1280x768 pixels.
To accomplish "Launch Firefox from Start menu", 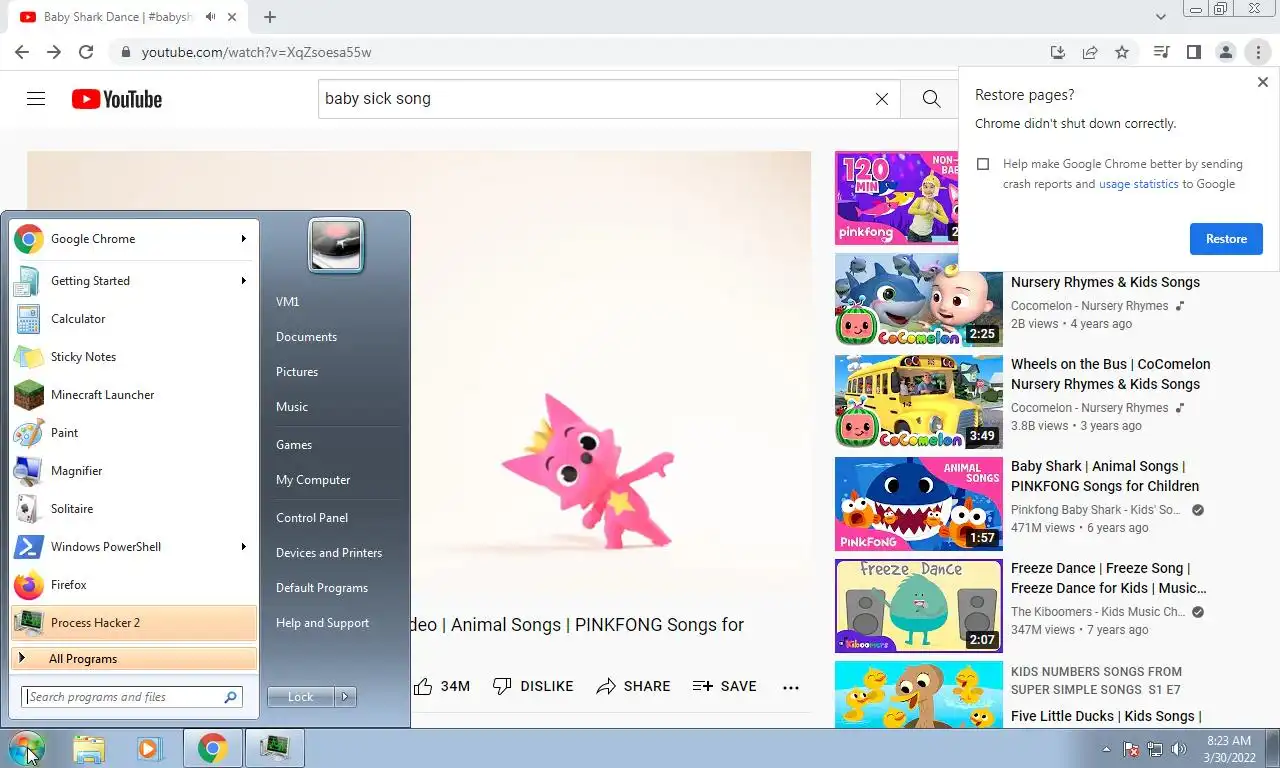I will pyautogui.click(x=134, y=585).
